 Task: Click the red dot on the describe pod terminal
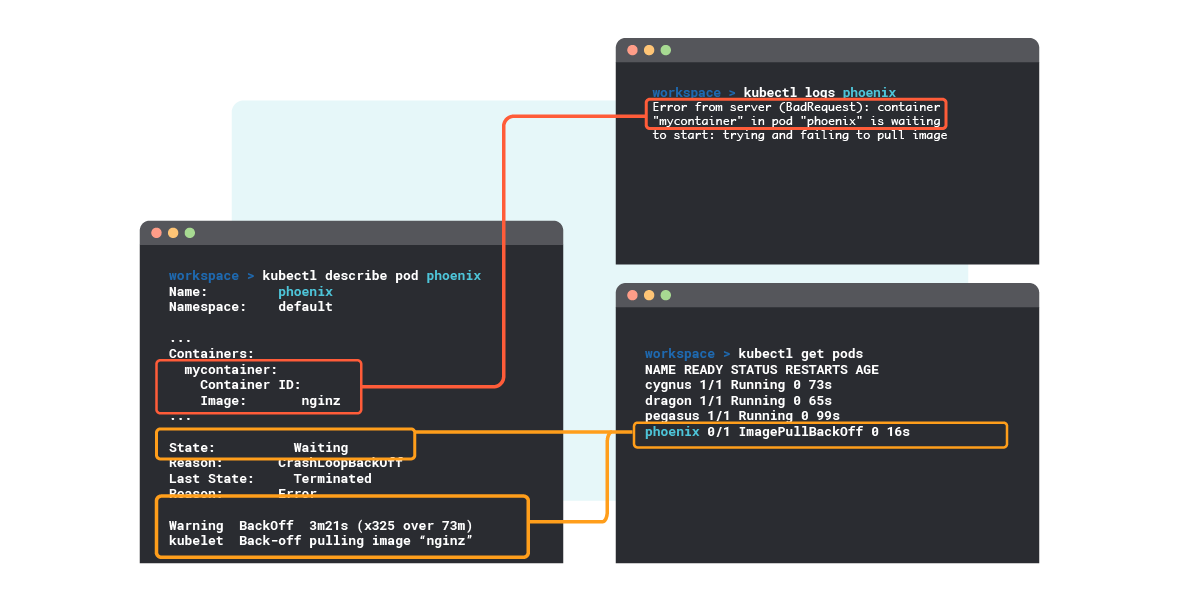156,231
